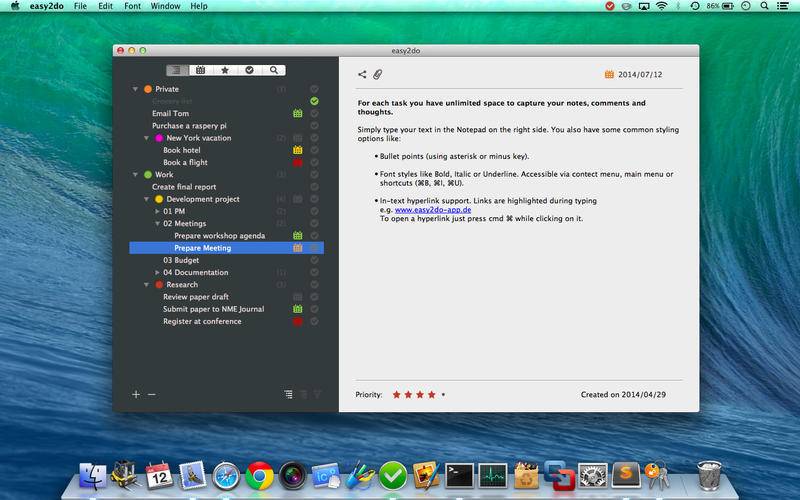Complete the Review paper draft task
This screenshot has width=800, height=500.
[315, 297]
